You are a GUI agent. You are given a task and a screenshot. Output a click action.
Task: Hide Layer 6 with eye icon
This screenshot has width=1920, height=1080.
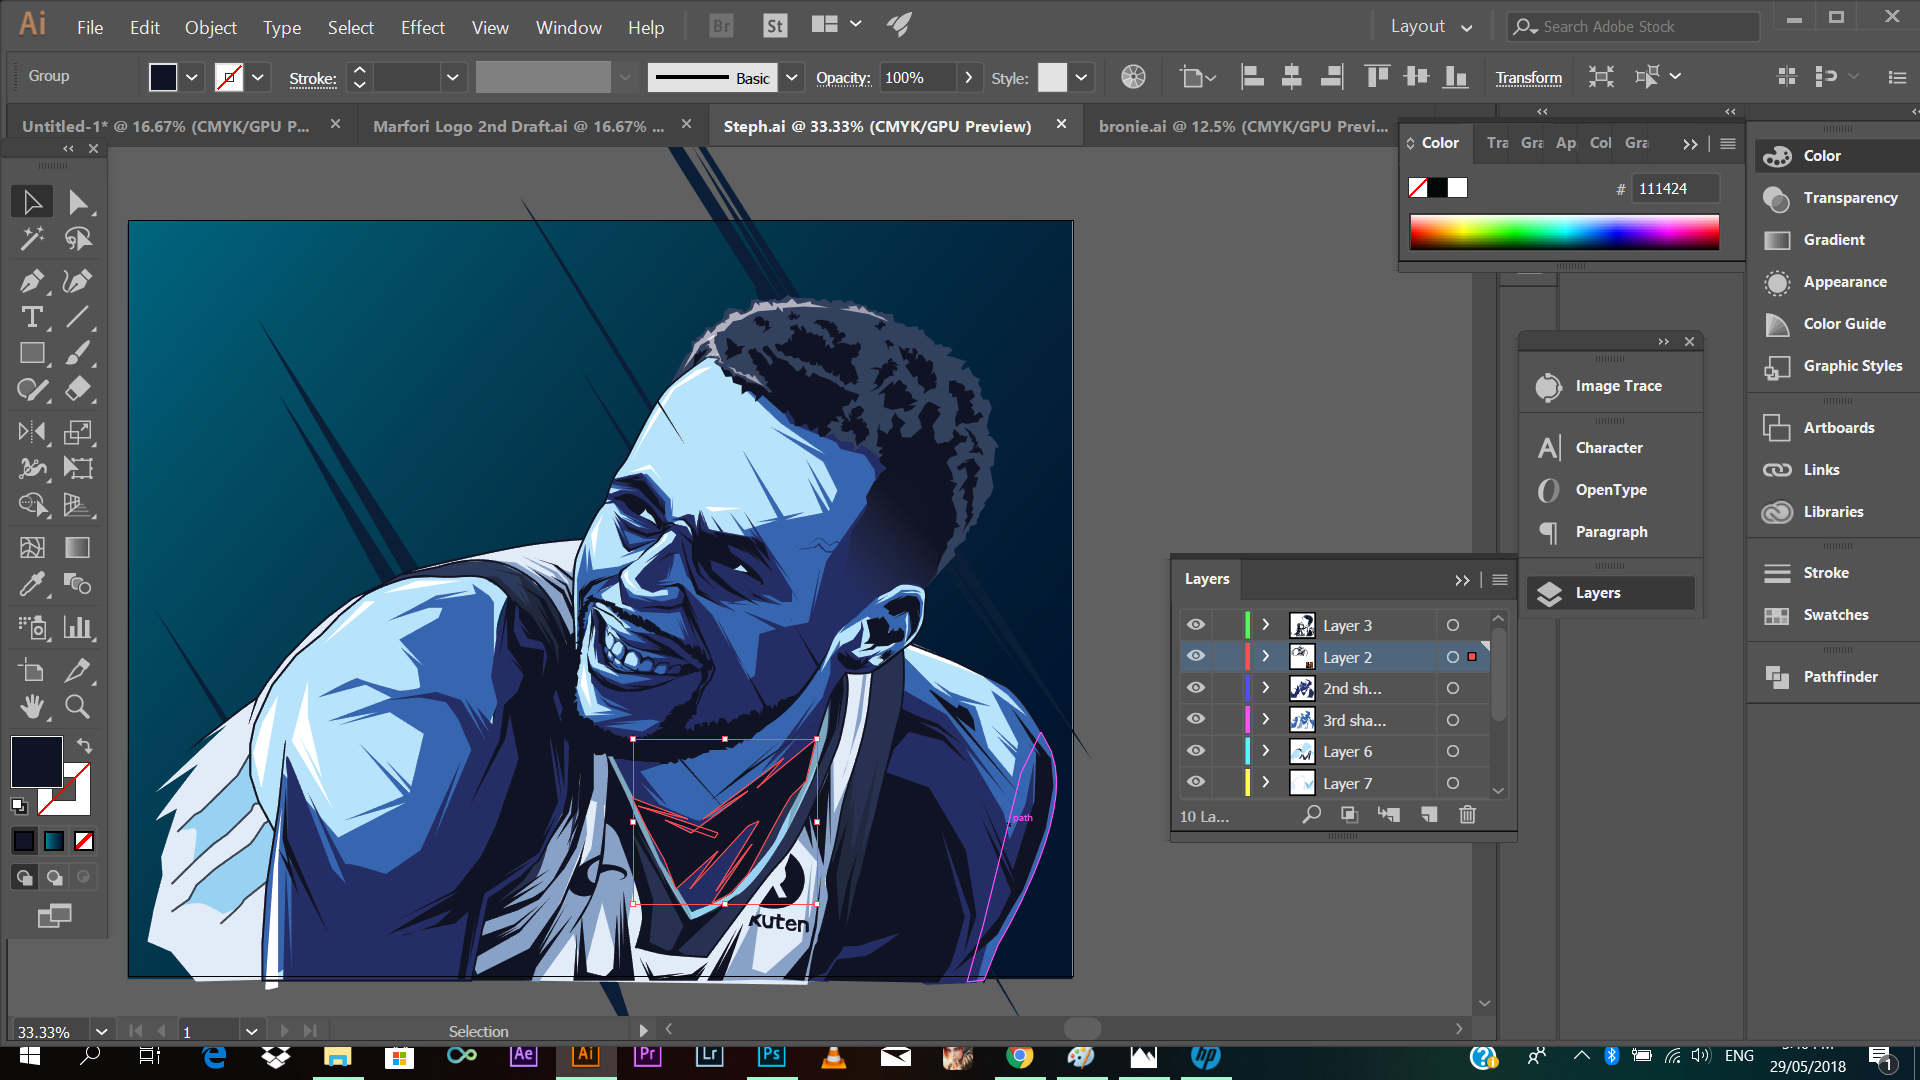tap(1196, 751)
